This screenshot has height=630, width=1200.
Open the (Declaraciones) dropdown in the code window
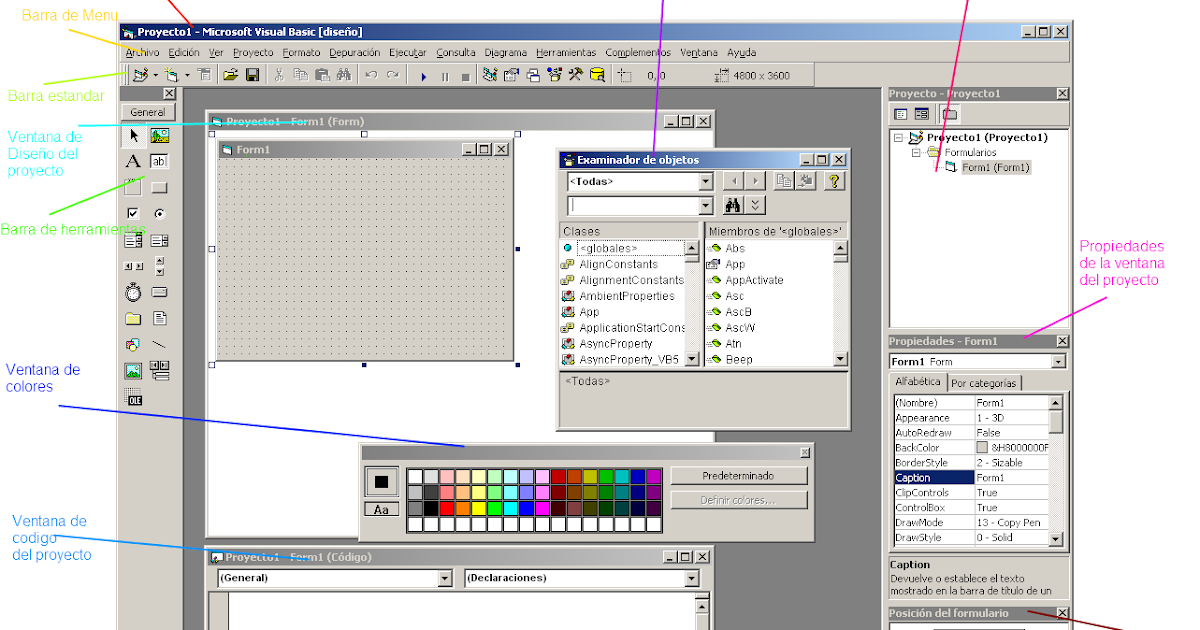click(x=692, y=578)
